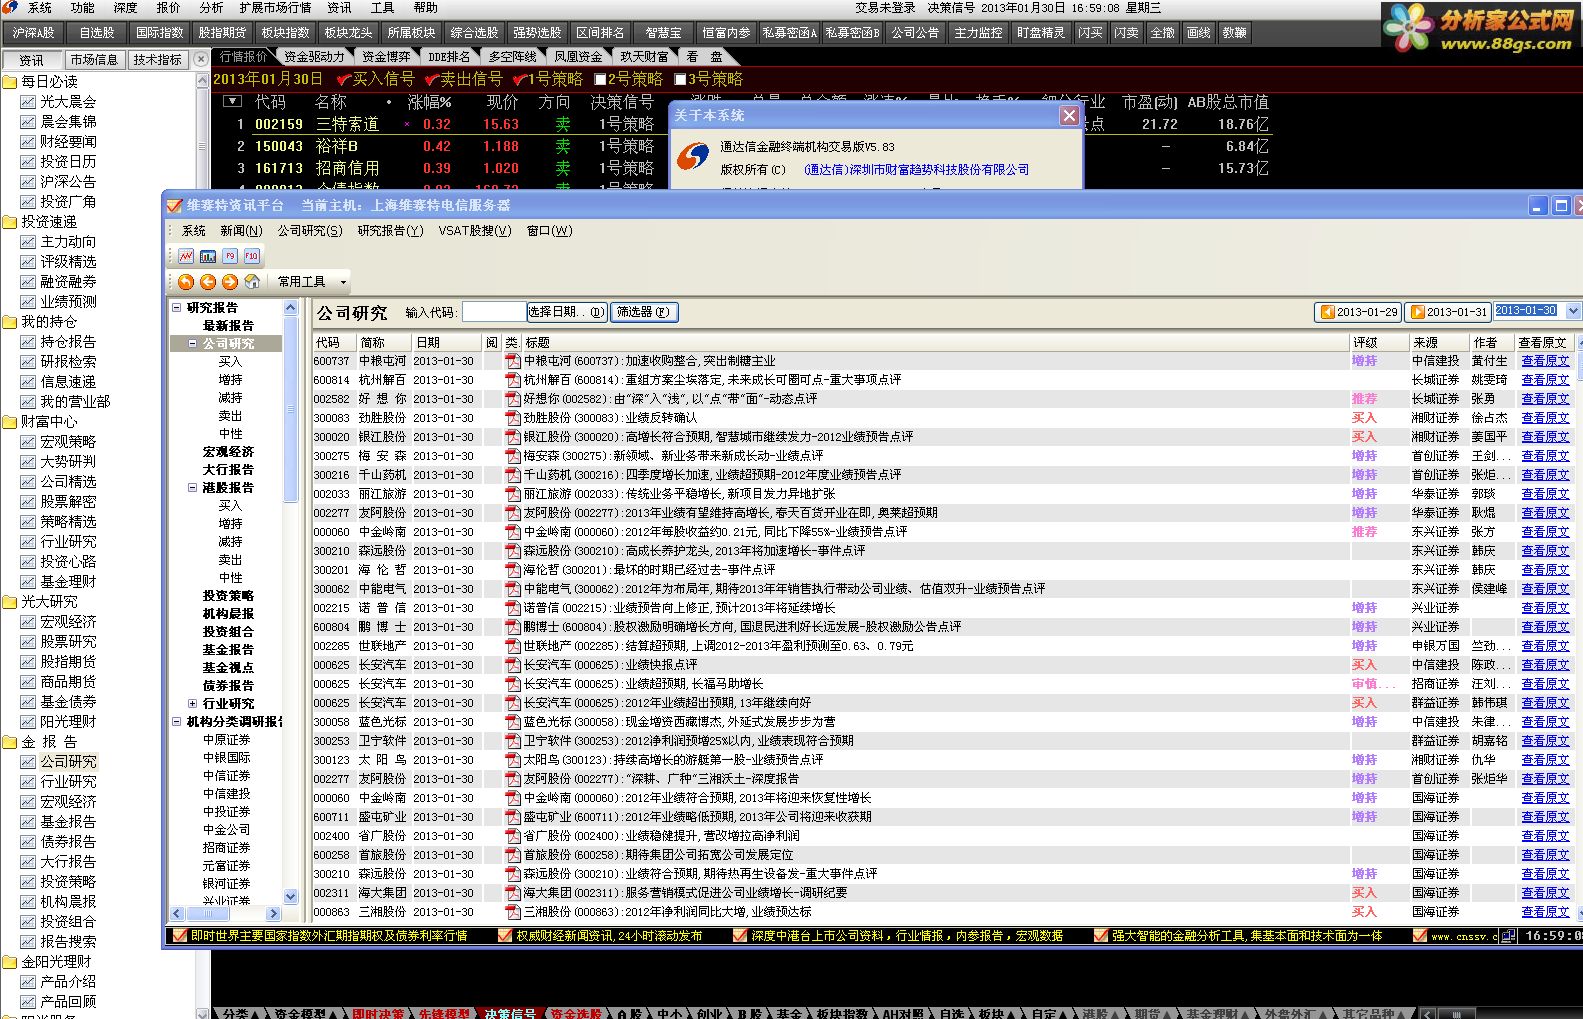Open PDF icon for 银江股份 report

click(x=513, y=437)
